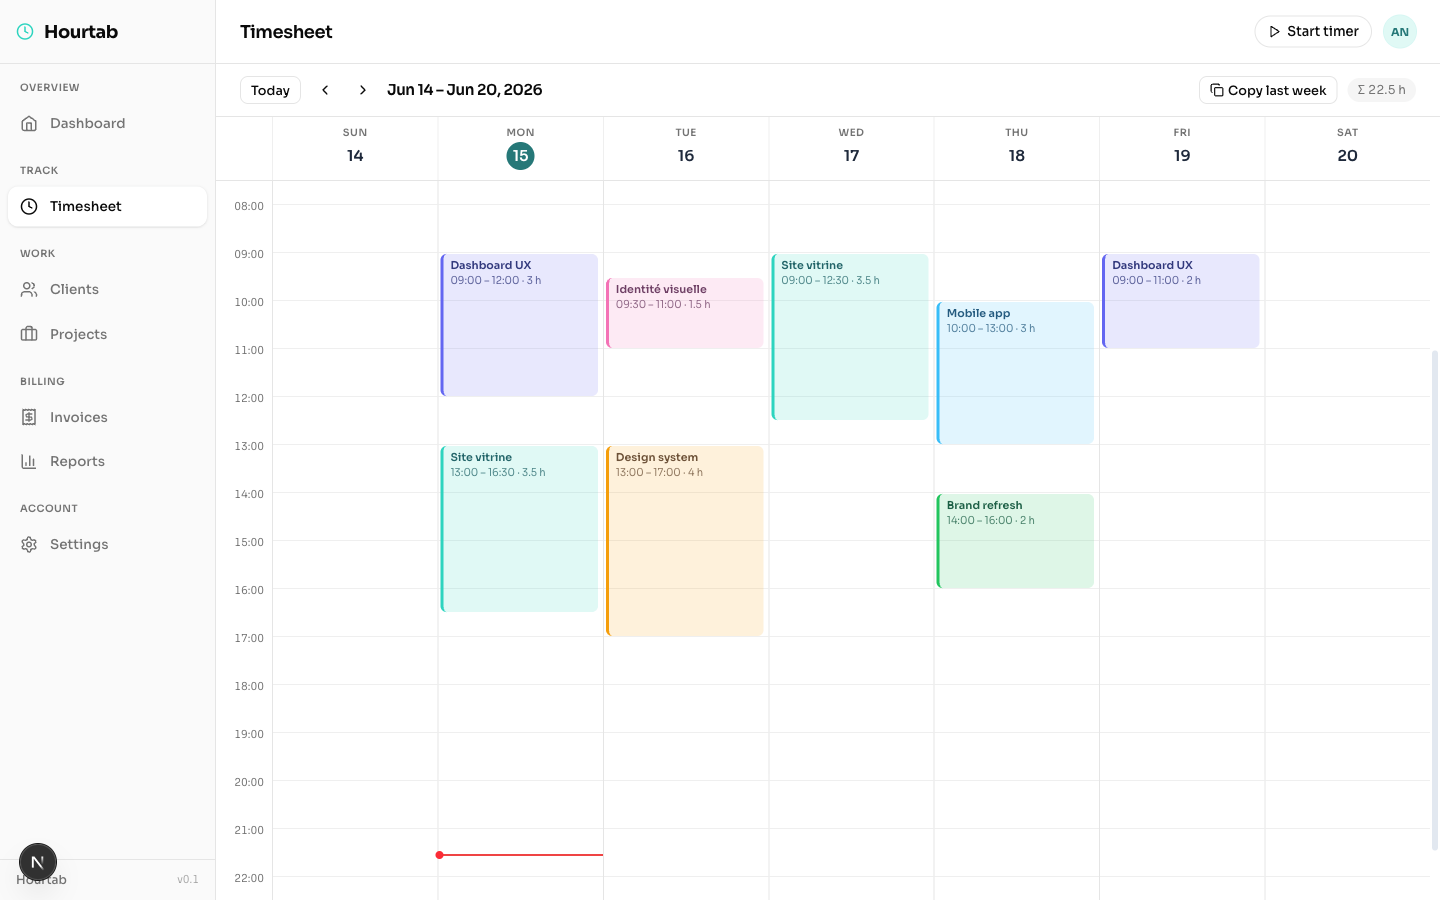Click the 22.5 h total badge
This screenshot has height=900, width=1440.
(1382, 90)
